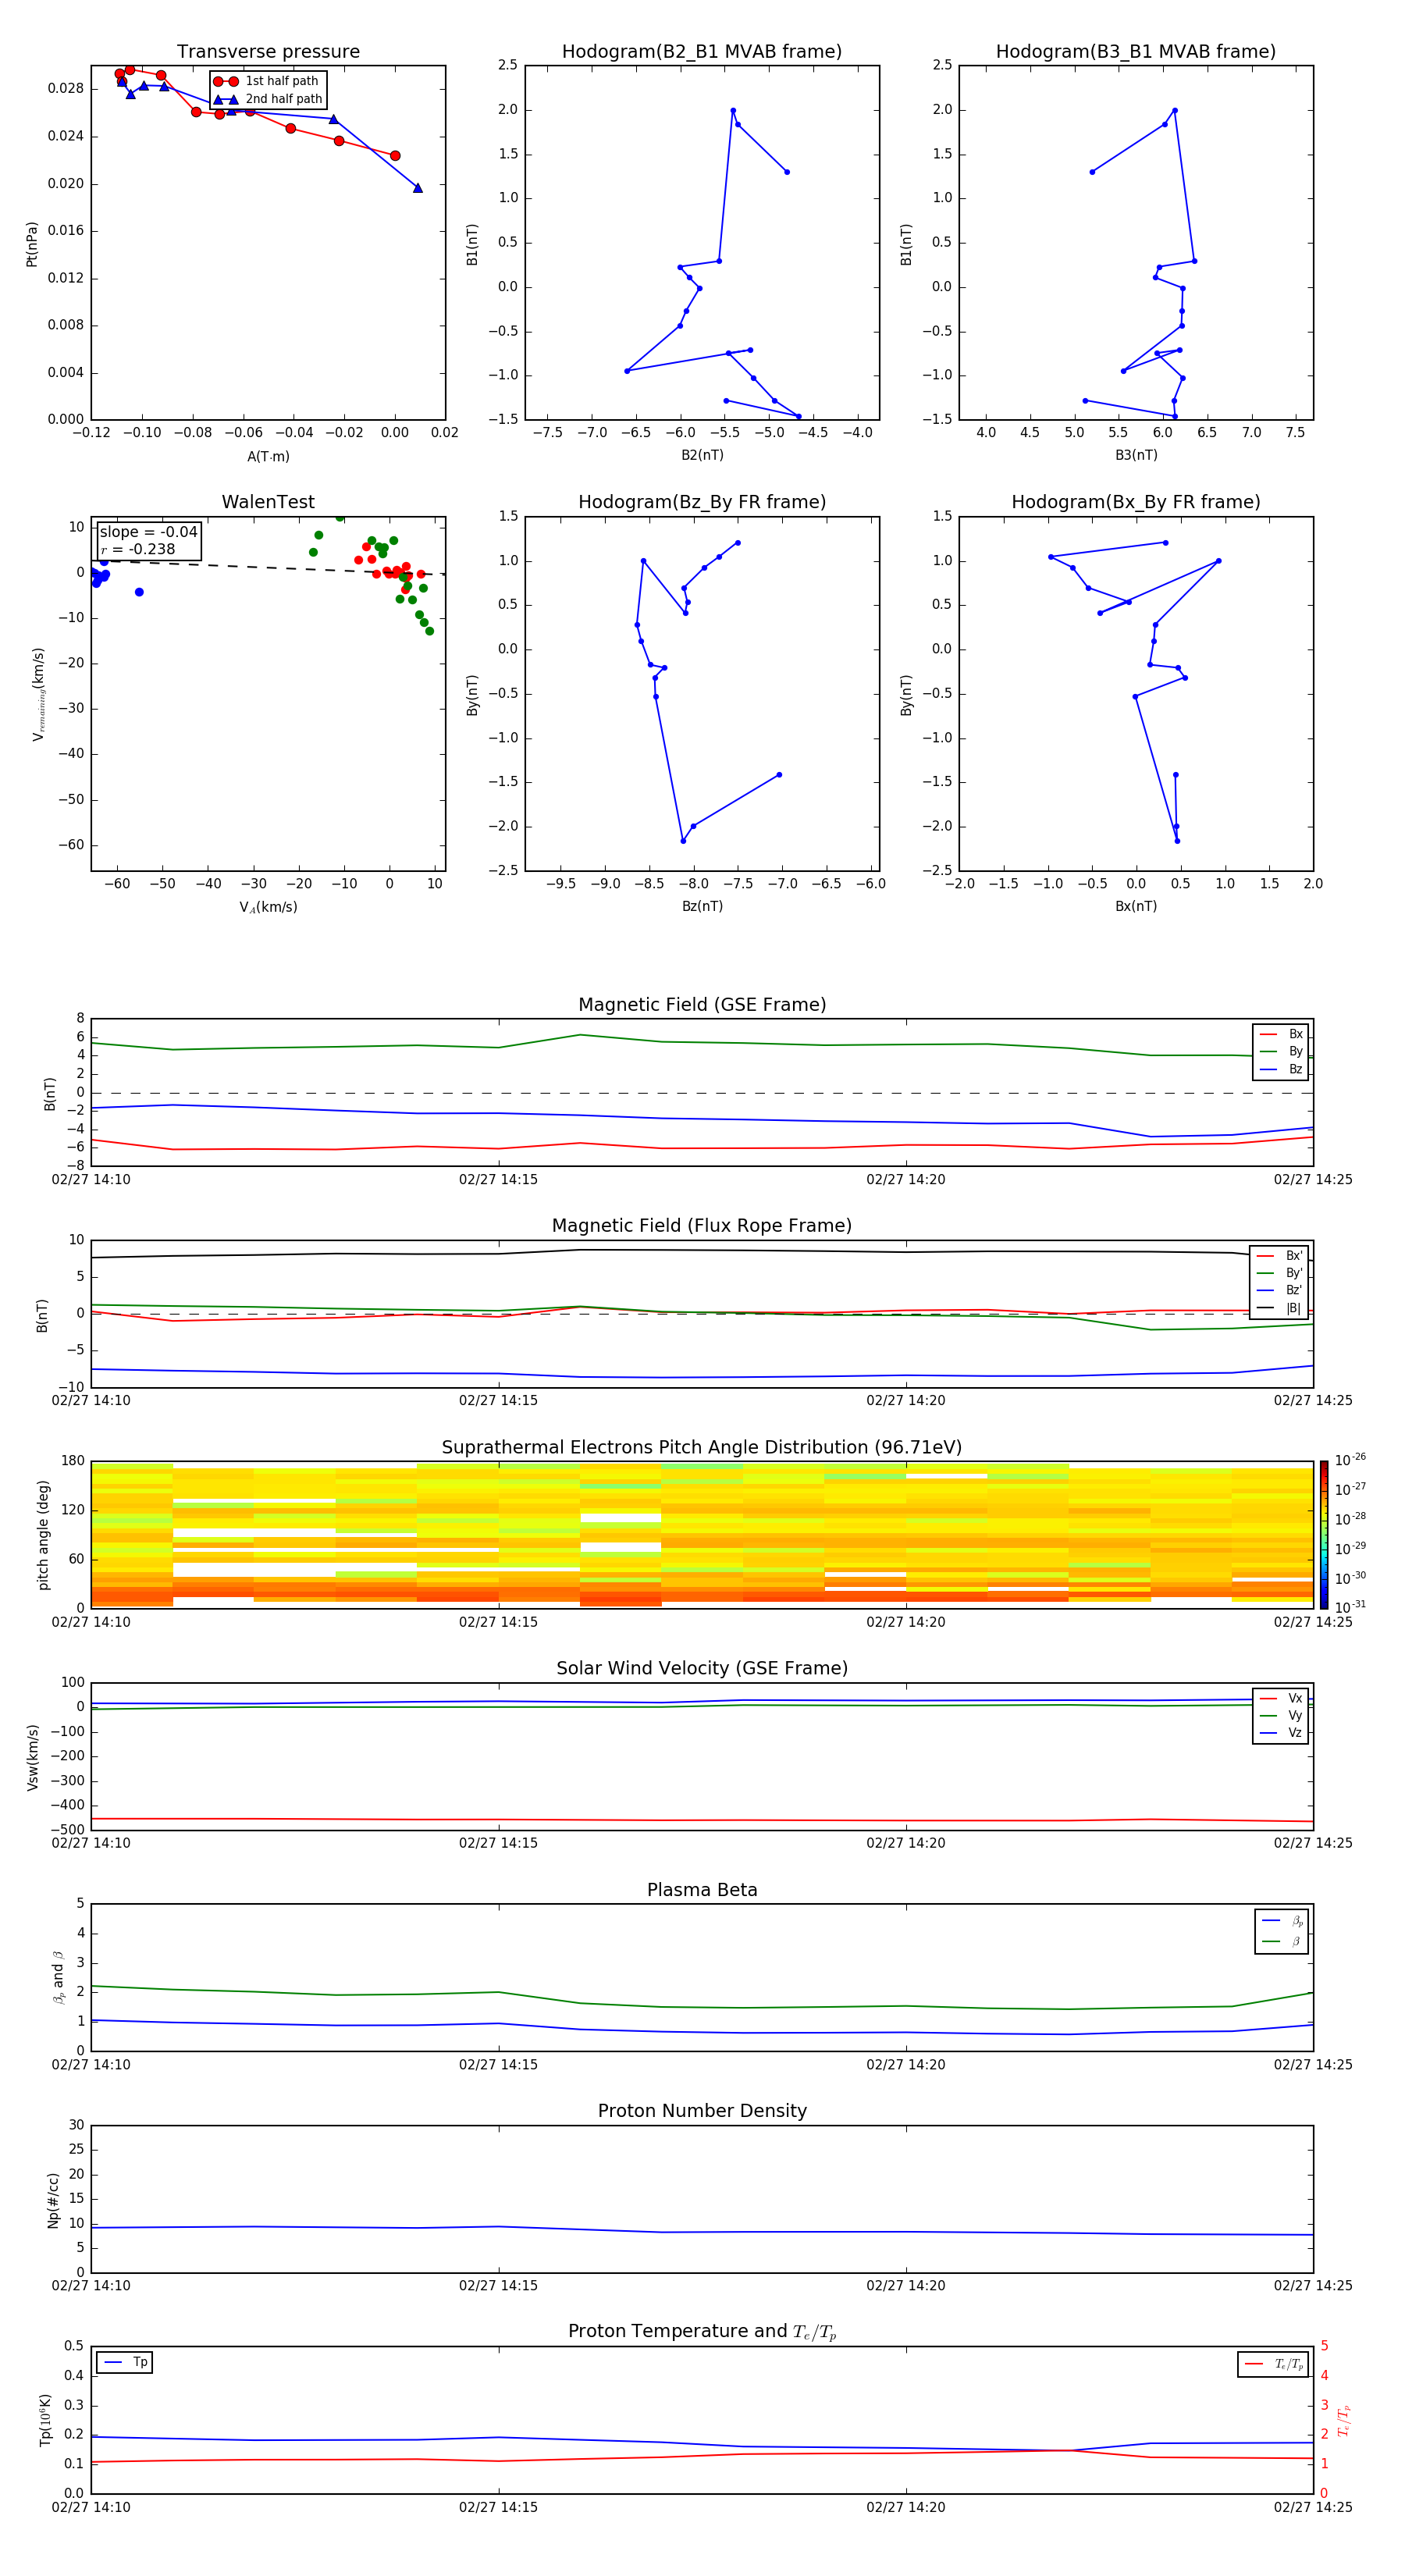Click the 'Vz' velocity legend entry
Viewport: 1405px width, 2576px height.
(1281, 1733)
